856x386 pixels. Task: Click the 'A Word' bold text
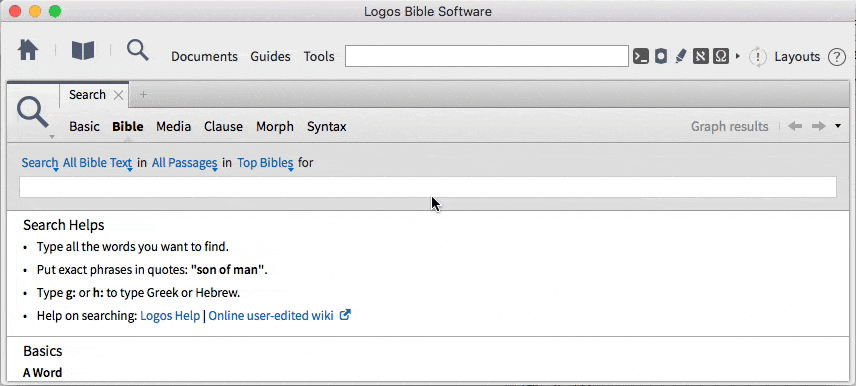point(42,373)
